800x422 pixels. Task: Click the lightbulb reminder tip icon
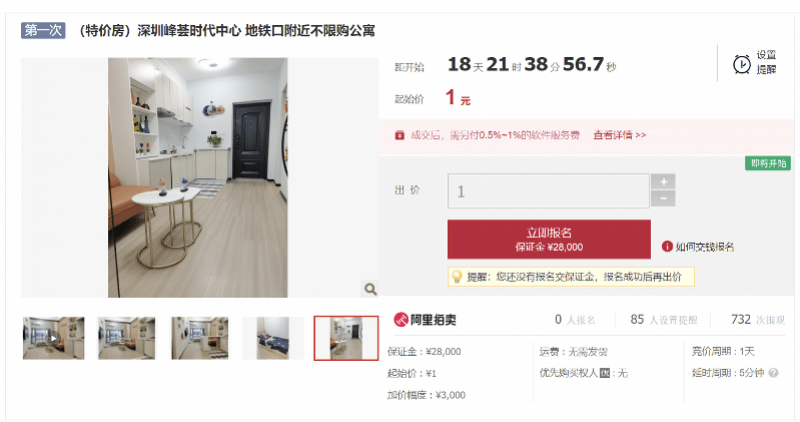pyautogui.click(x=457, y=277)
